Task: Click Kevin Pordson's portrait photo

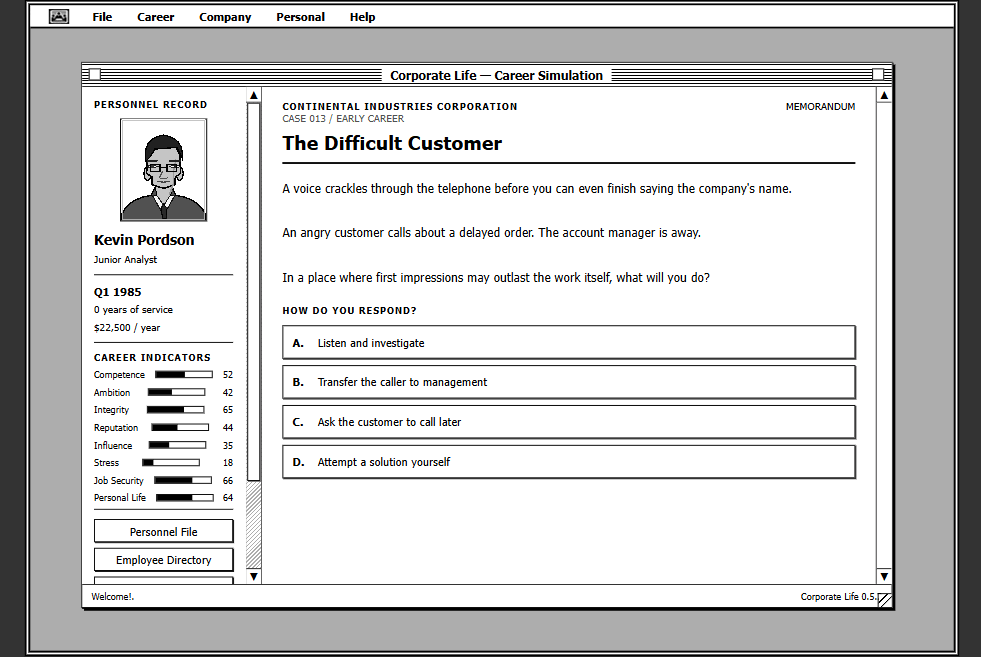Action: [163, 170]
